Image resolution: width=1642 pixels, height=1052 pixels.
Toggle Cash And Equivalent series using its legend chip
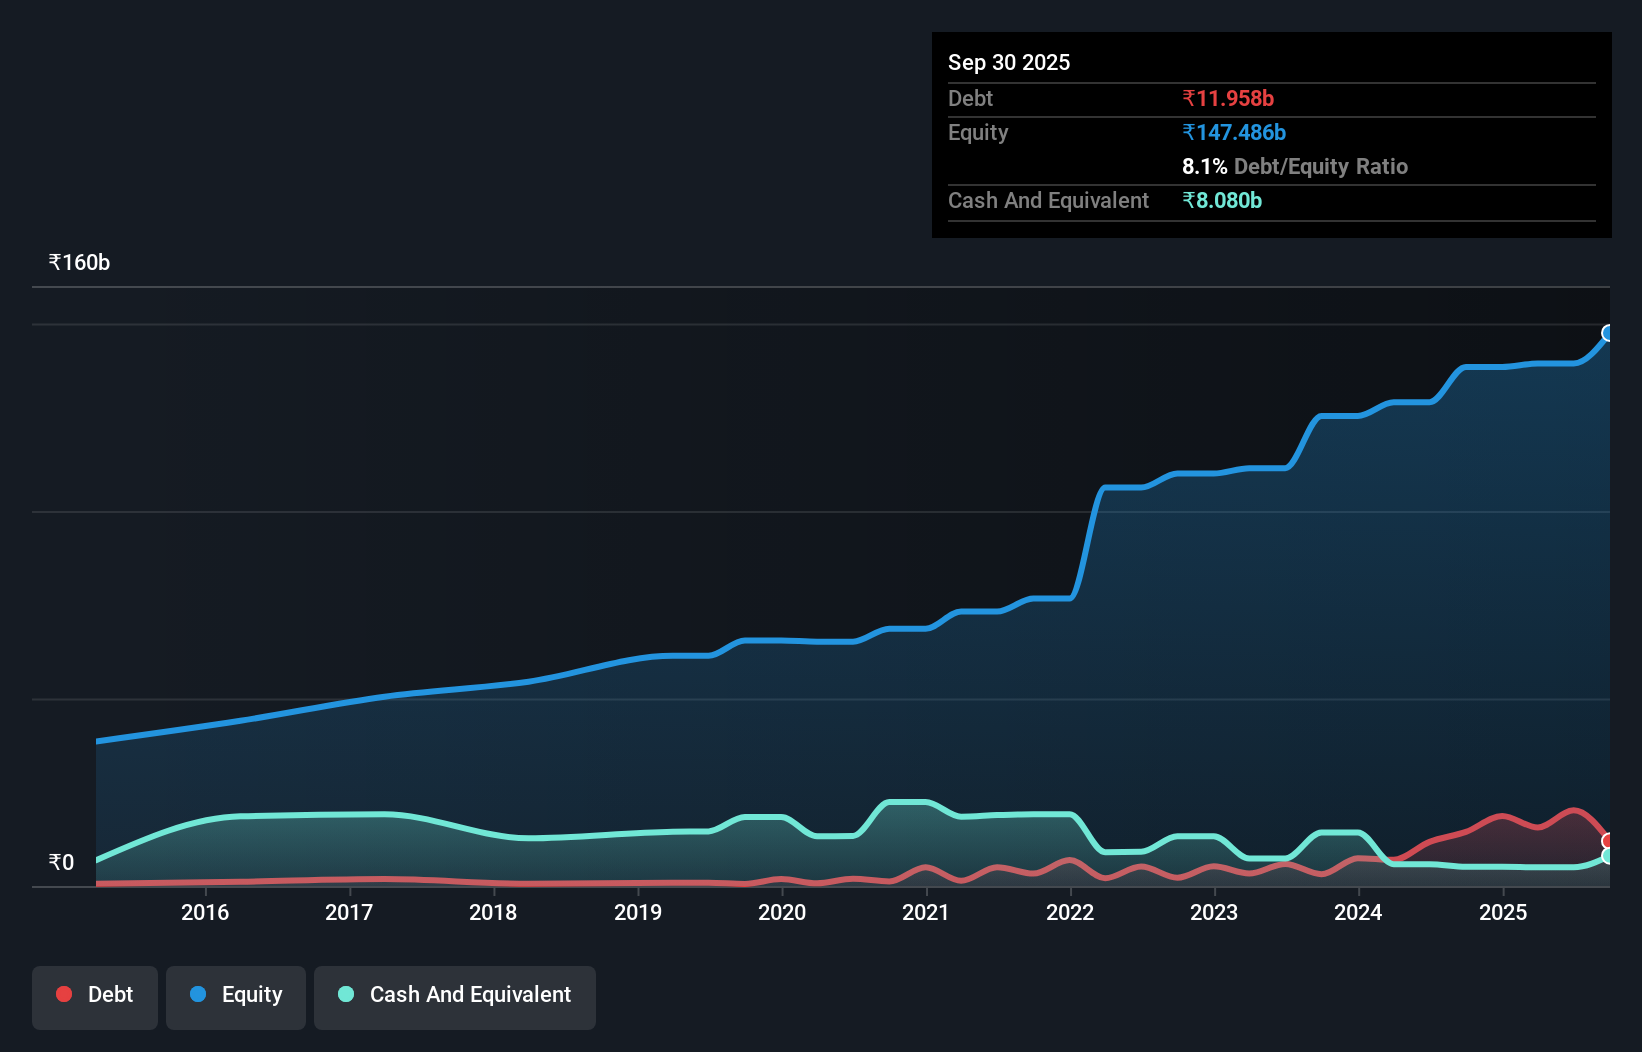tap(454, 995)
